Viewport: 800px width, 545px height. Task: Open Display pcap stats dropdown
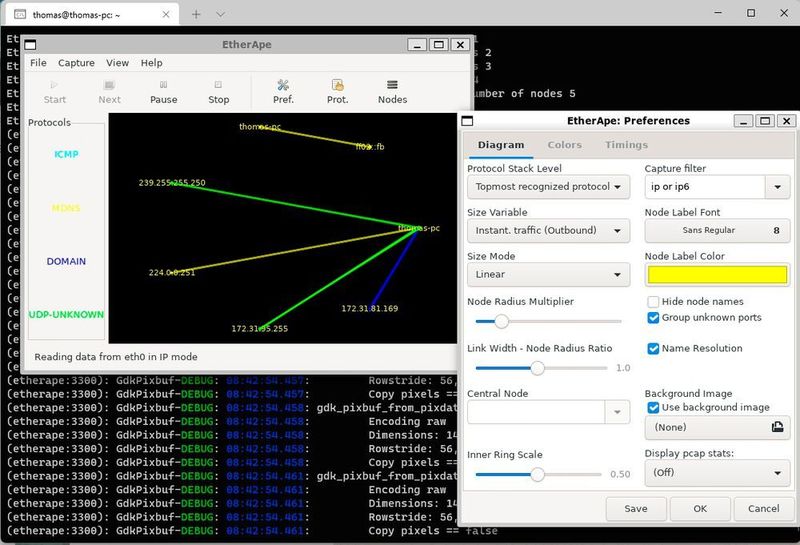pos(717,473)
